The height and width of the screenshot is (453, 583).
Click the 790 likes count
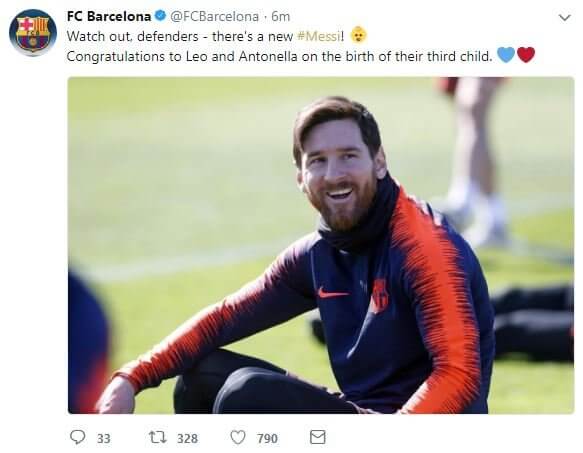pyautogui.click(x=267, y=438)
